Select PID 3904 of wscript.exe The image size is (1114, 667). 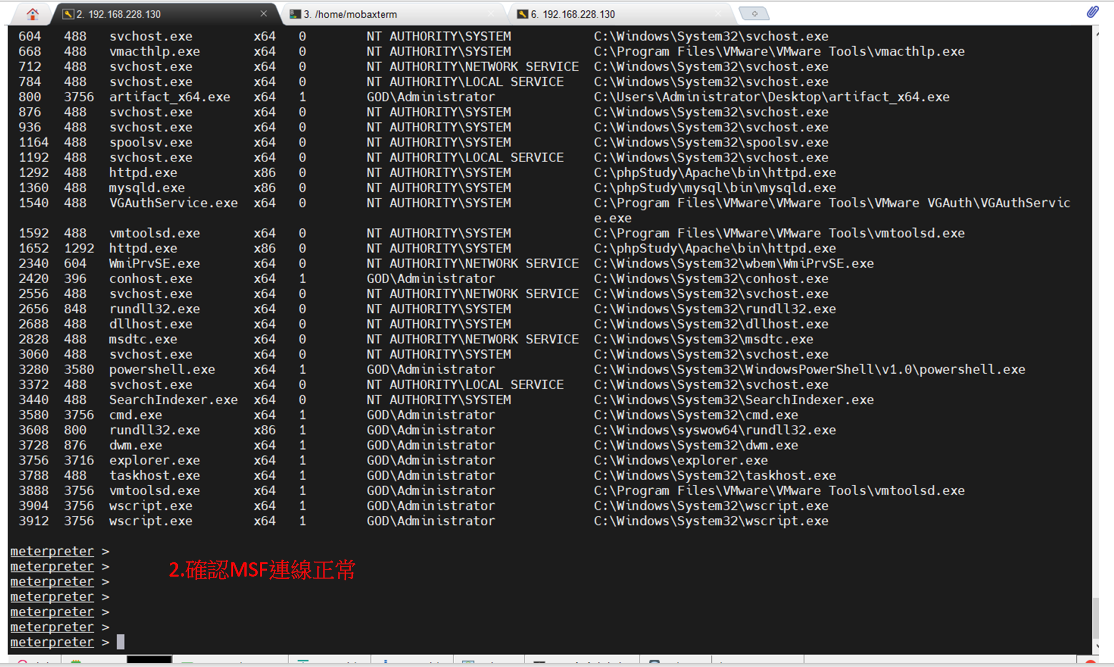(33, 506)
